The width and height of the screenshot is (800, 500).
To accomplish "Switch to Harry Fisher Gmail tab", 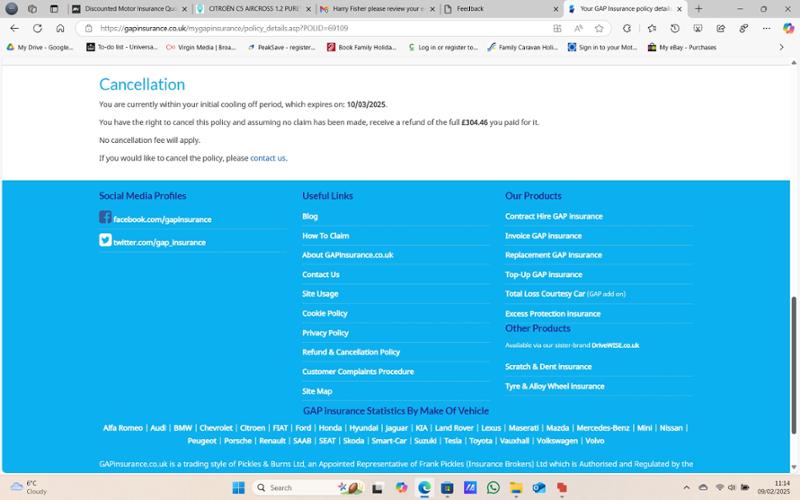I will point(378,9).
